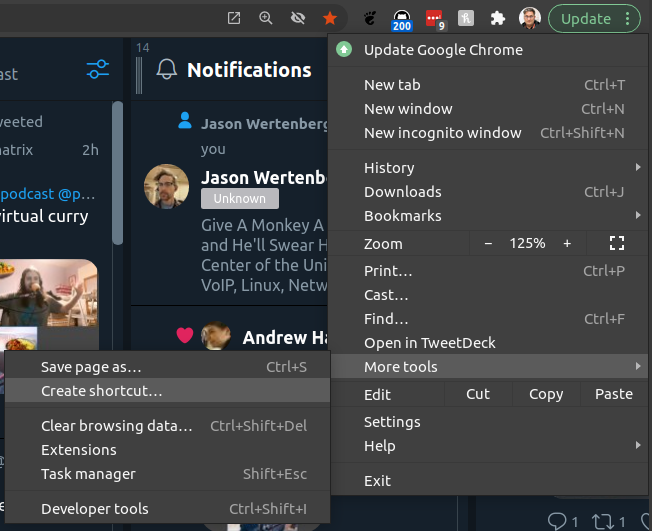Image resolution: width=652 pixels, height=531 pixels.
Task: Click Andrew's small avatar beside the heart
Action: pos(216,336)
